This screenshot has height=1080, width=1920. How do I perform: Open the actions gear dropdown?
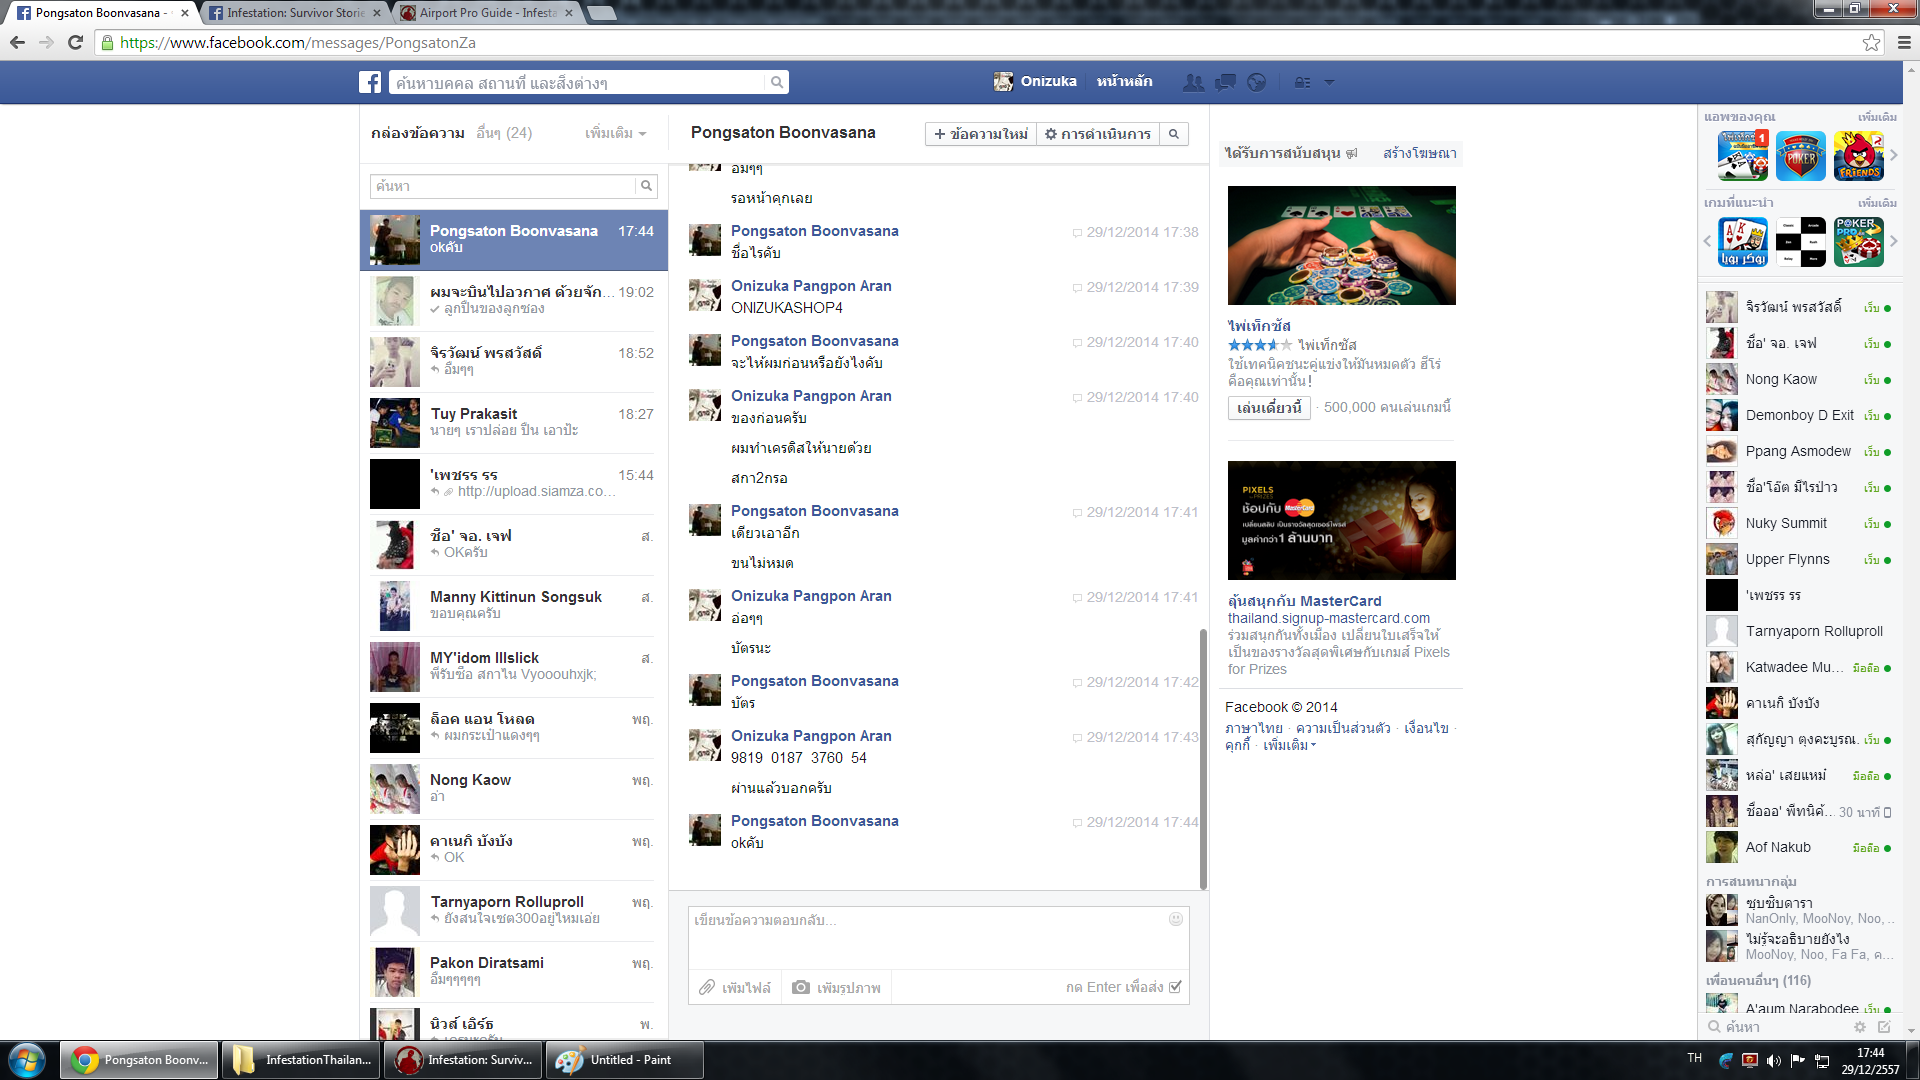click(1097, 134)
